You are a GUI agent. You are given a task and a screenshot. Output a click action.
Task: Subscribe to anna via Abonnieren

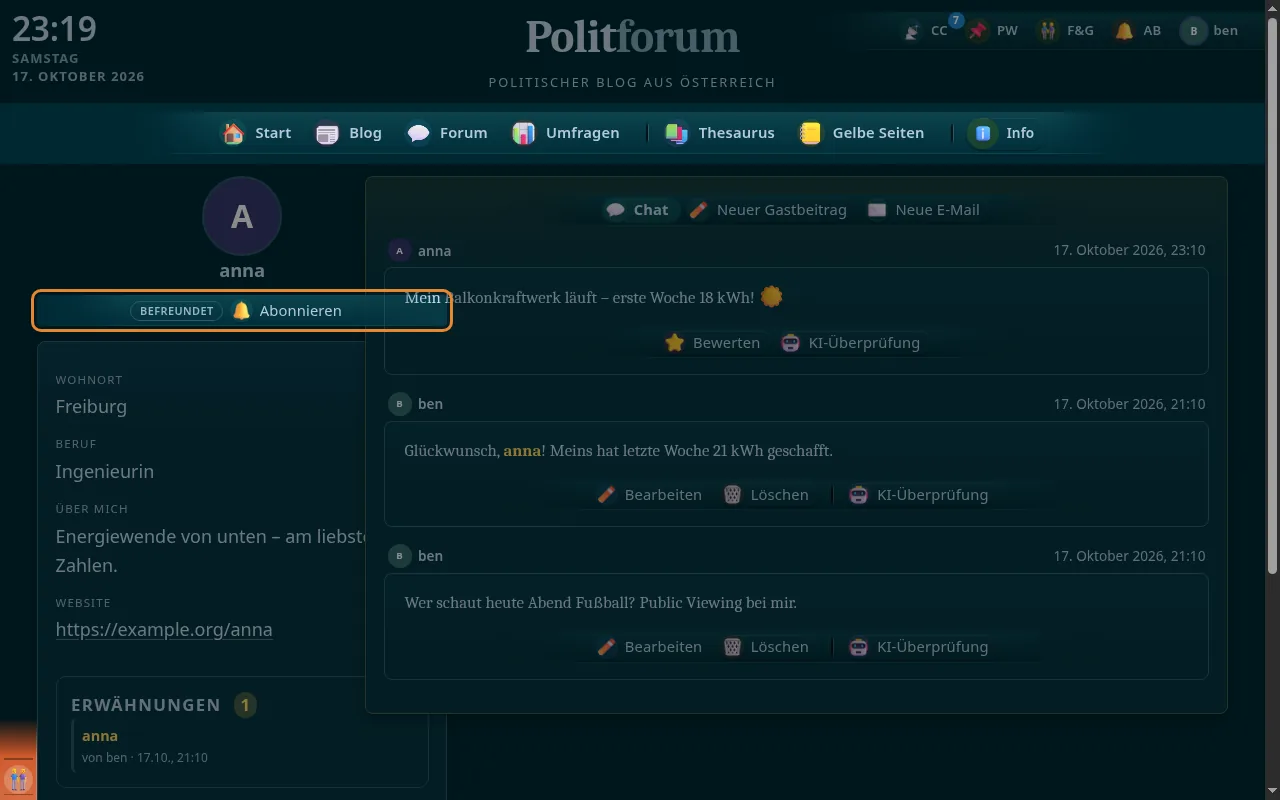click(x=288, y=311)
